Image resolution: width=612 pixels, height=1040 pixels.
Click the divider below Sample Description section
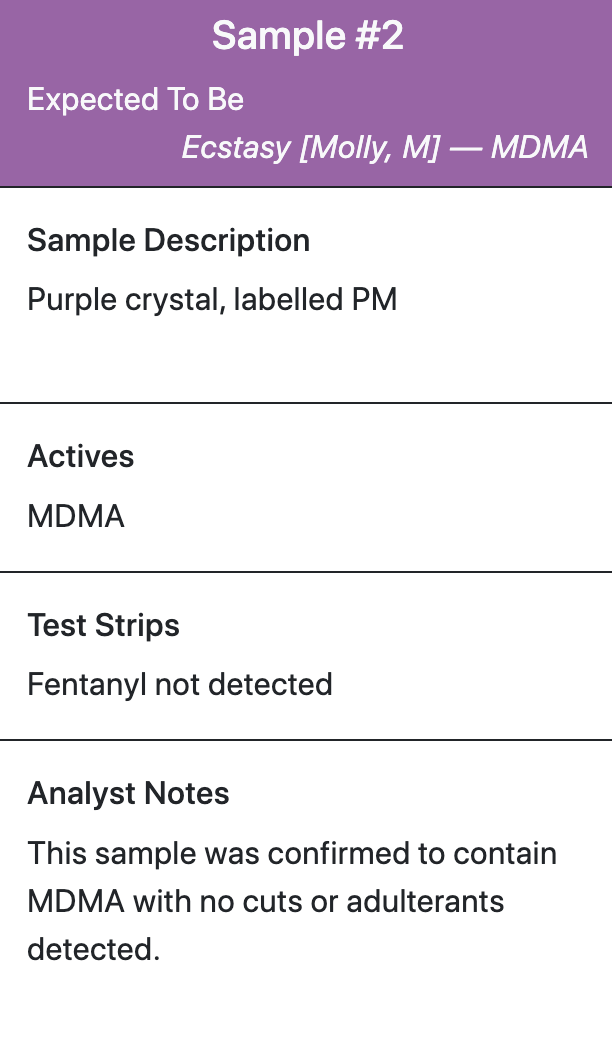point(306,403)
